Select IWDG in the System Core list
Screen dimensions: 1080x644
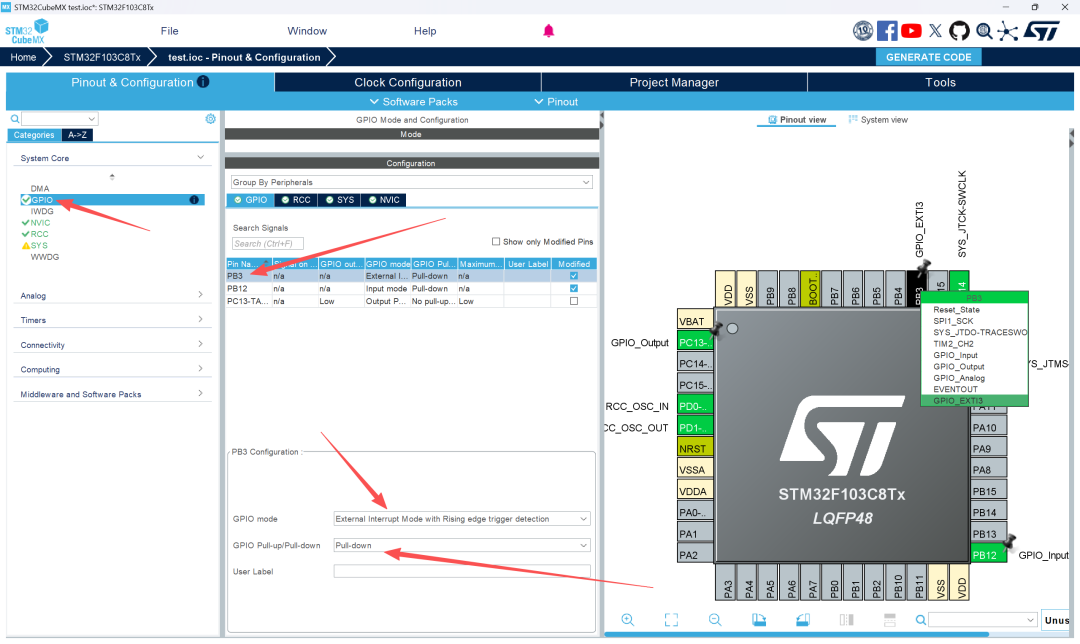click(x=42, y=211)
